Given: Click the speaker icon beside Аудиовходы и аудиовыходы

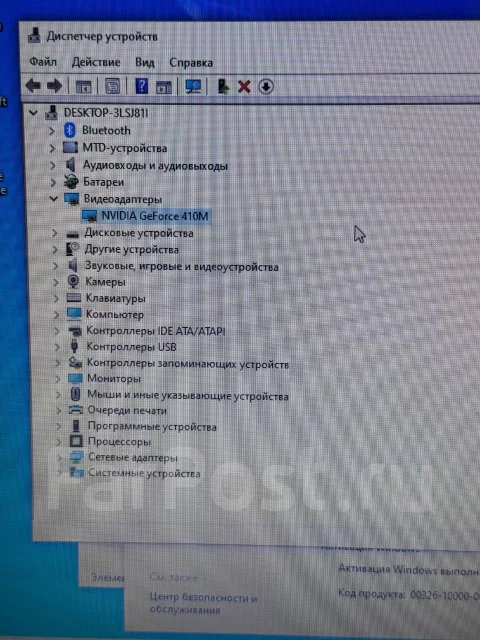Looking at the screenshot, I should tap(71, 165).
